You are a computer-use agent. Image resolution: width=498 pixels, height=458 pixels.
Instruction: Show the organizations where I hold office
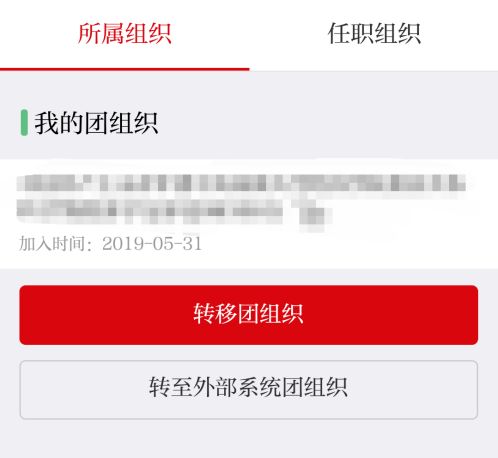374,34
